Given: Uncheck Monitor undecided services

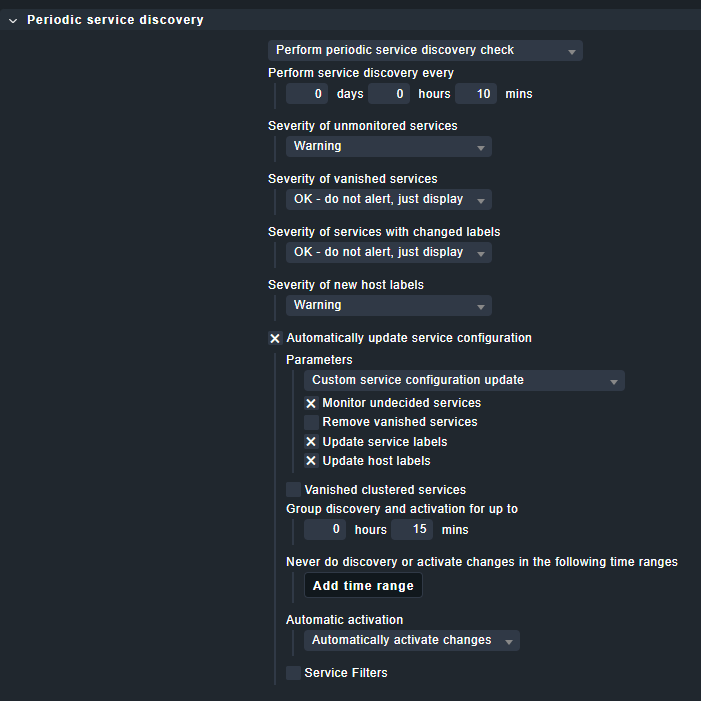Looking at the screenshot, I should [311, 403].
